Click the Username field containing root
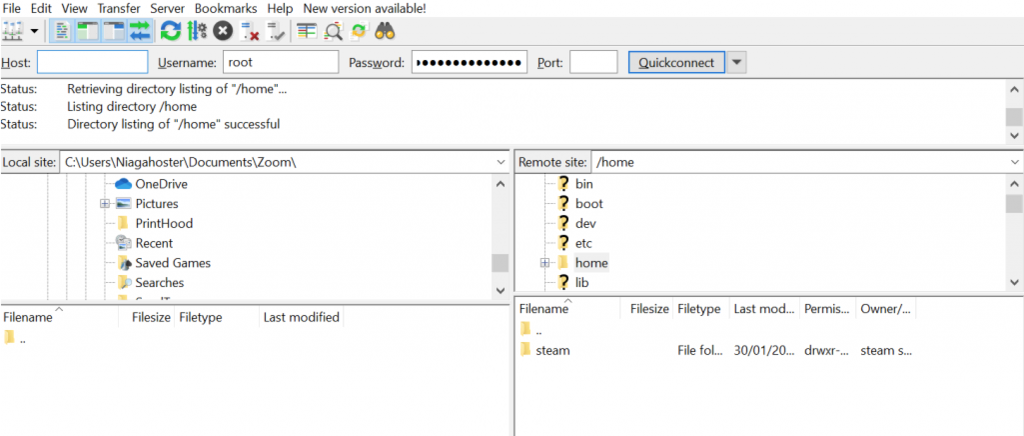 pyautogui.click(x=281, y=63)
